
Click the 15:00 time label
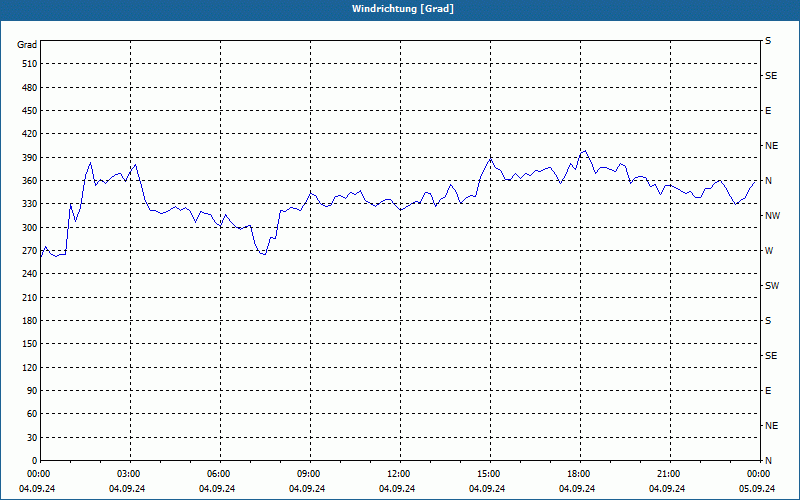pos(488,474)
